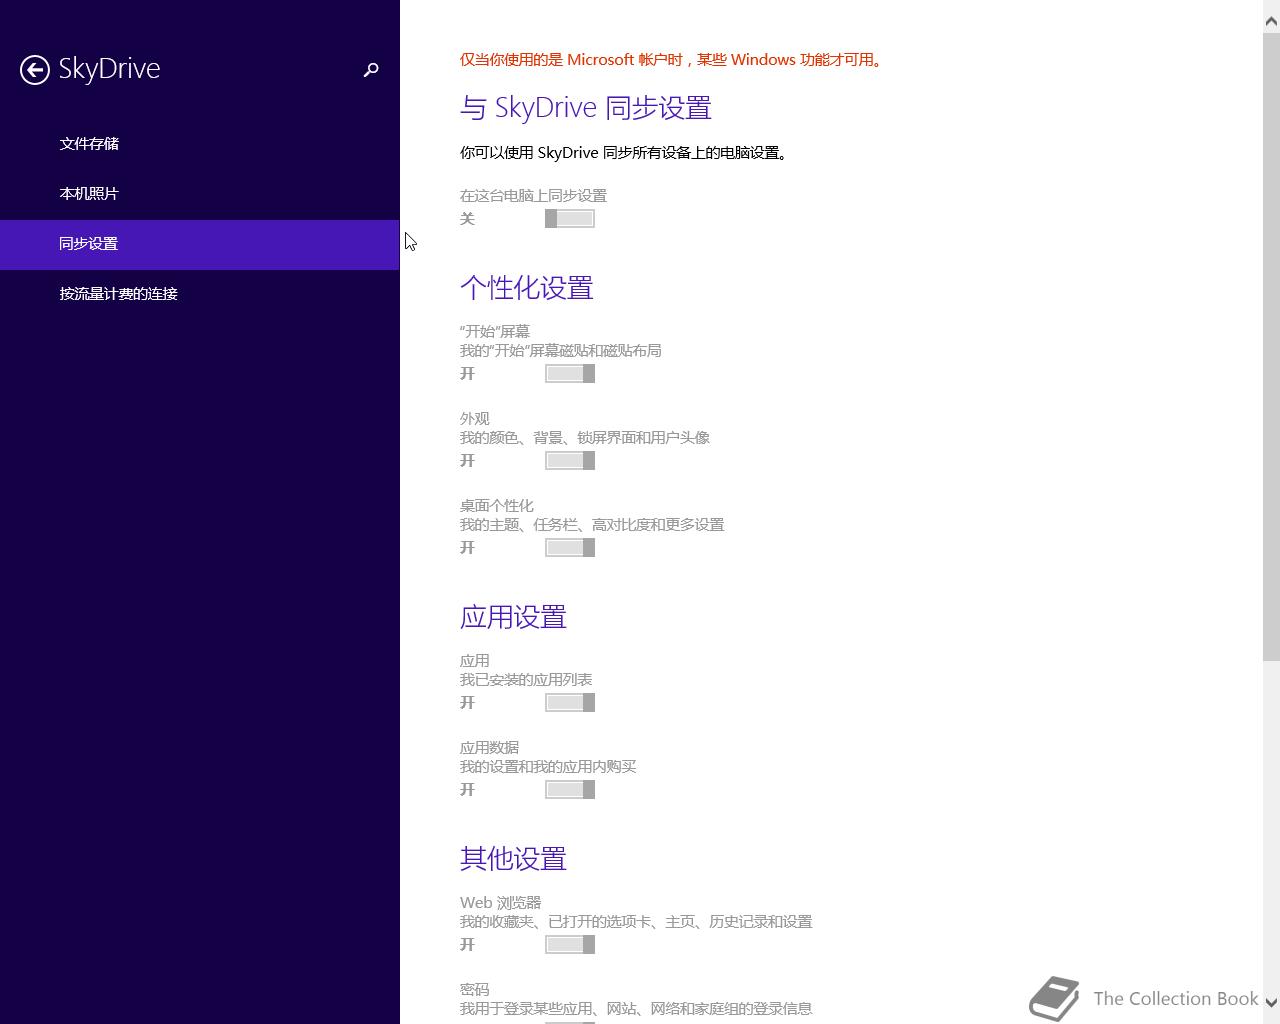Click the 应用设置 heading
The height and width of the screenshot is (1024, 1280).
[x=514, y=617]
